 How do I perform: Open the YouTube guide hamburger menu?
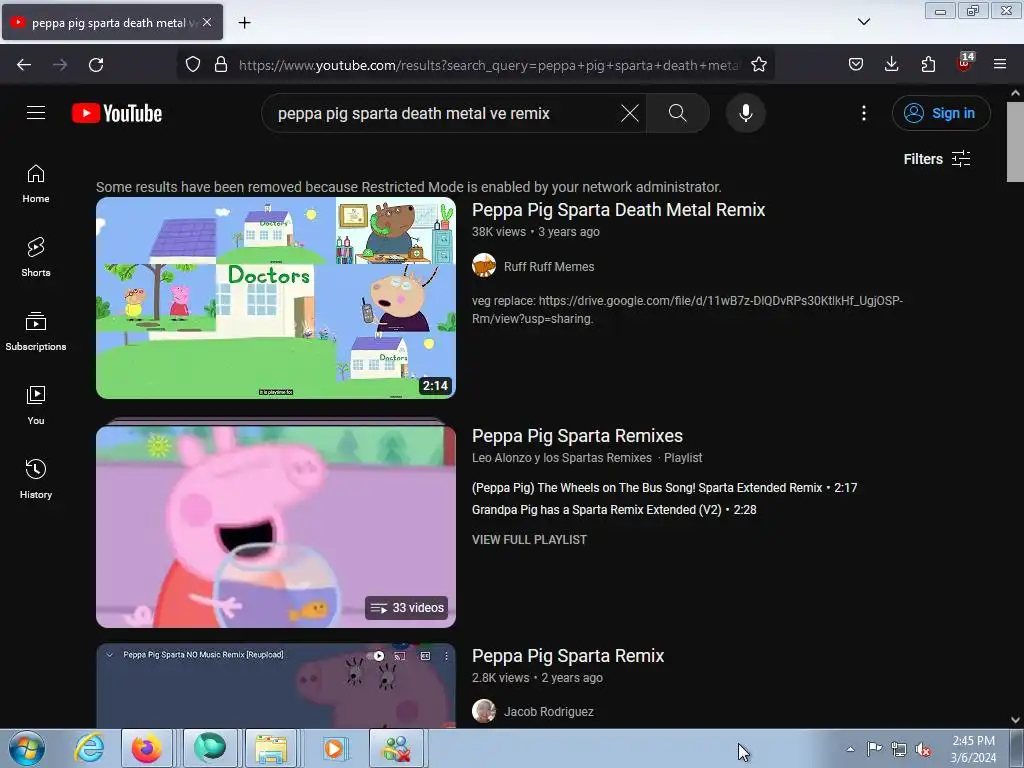tap(36, 113)
